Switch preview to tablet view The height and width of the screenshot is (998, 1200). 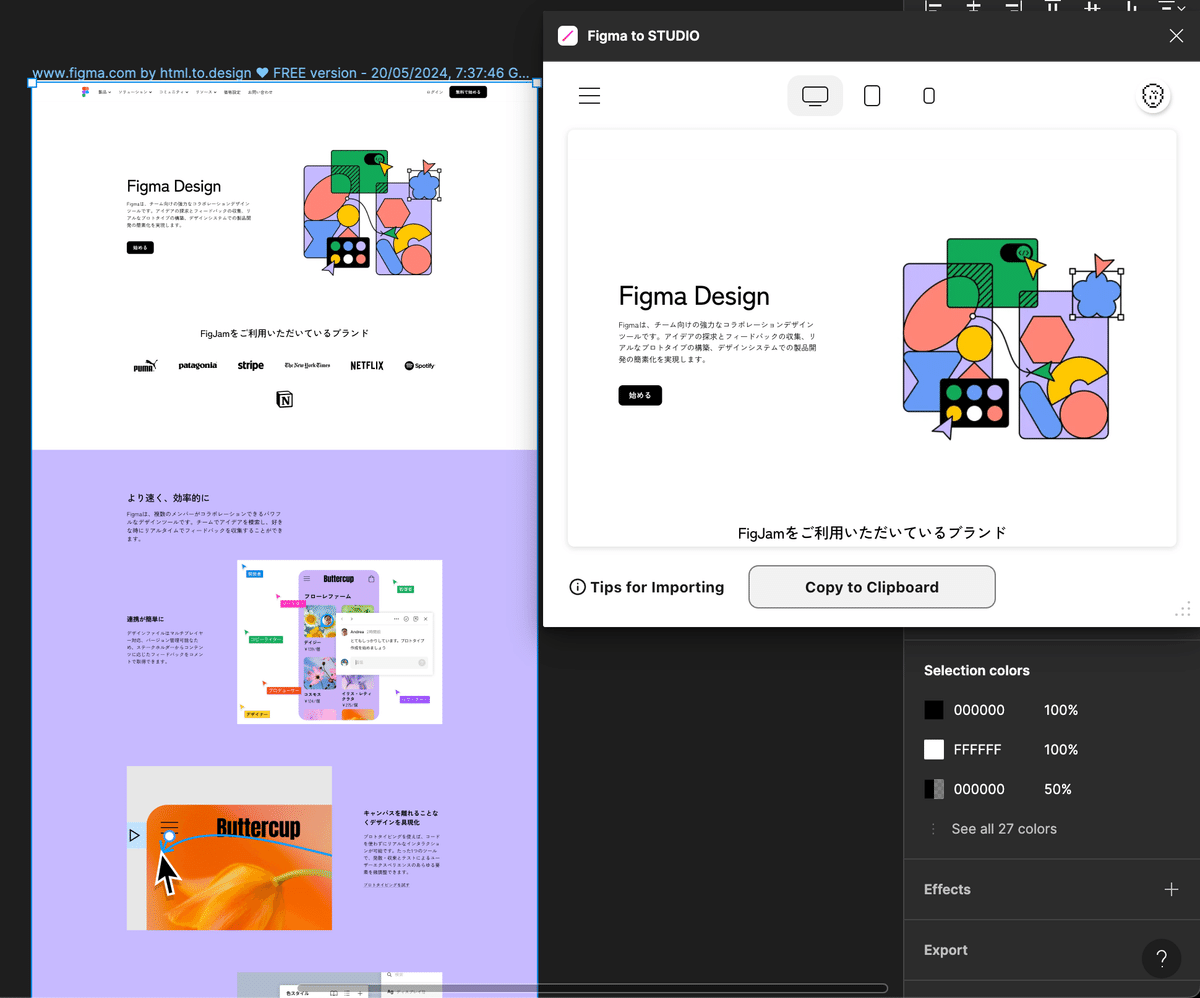(872, 96)
